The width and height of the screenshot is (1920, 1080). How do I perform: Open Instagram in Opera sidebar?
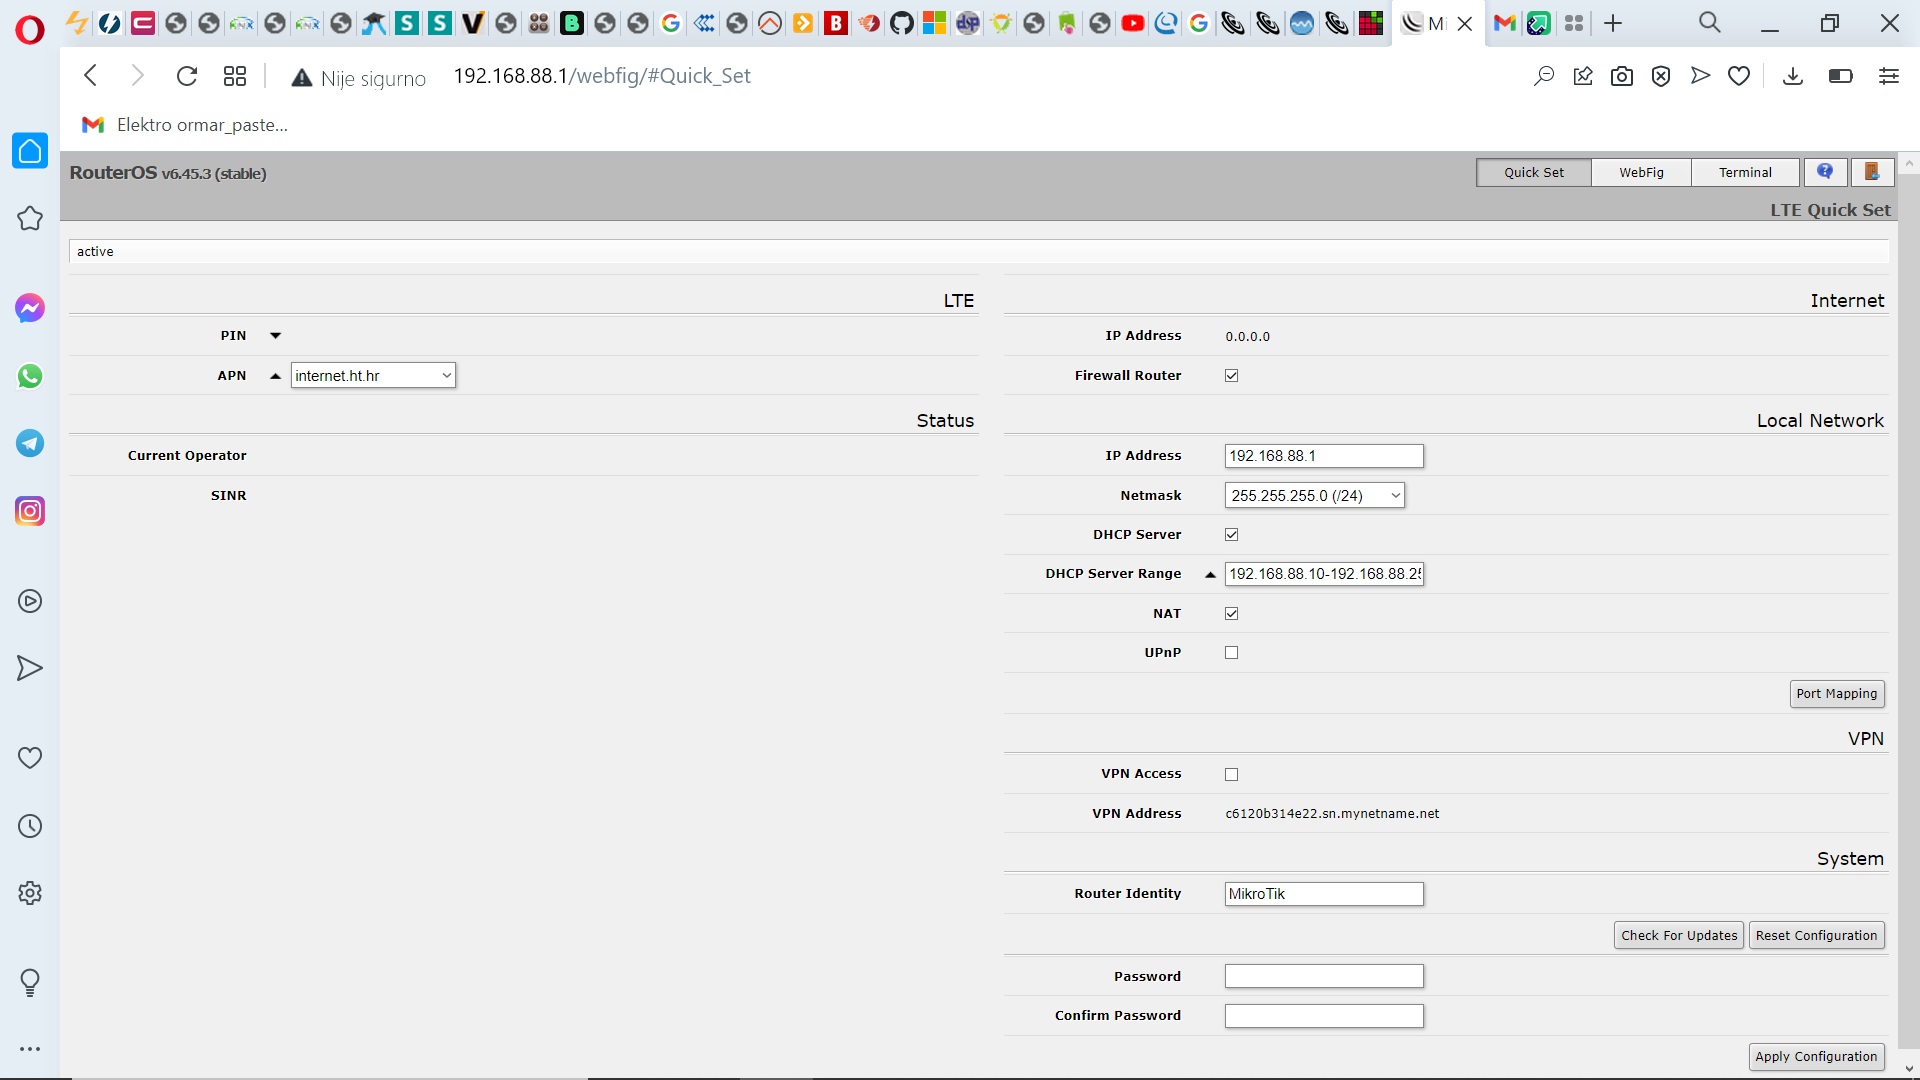[30, 511]
